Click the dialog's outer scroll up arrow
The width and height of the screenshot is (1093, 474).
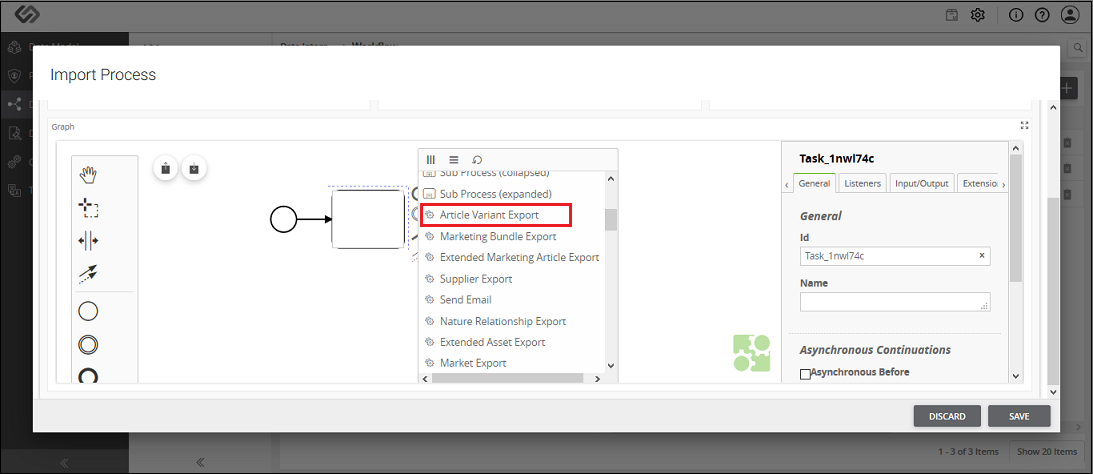pos(1053,107)
